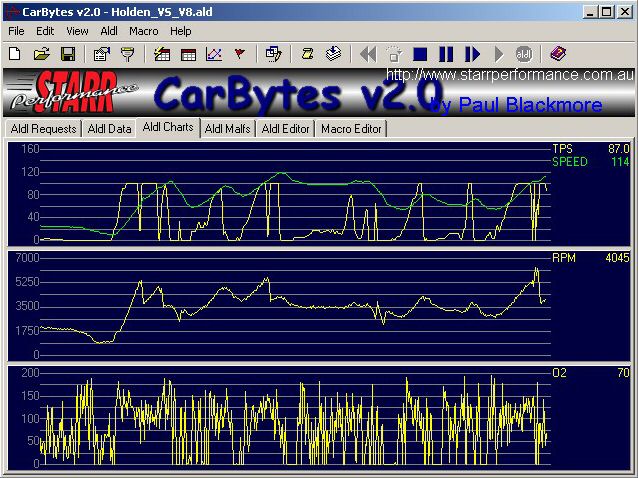Click the STARR Performance logo

click(x=74, y=92)
